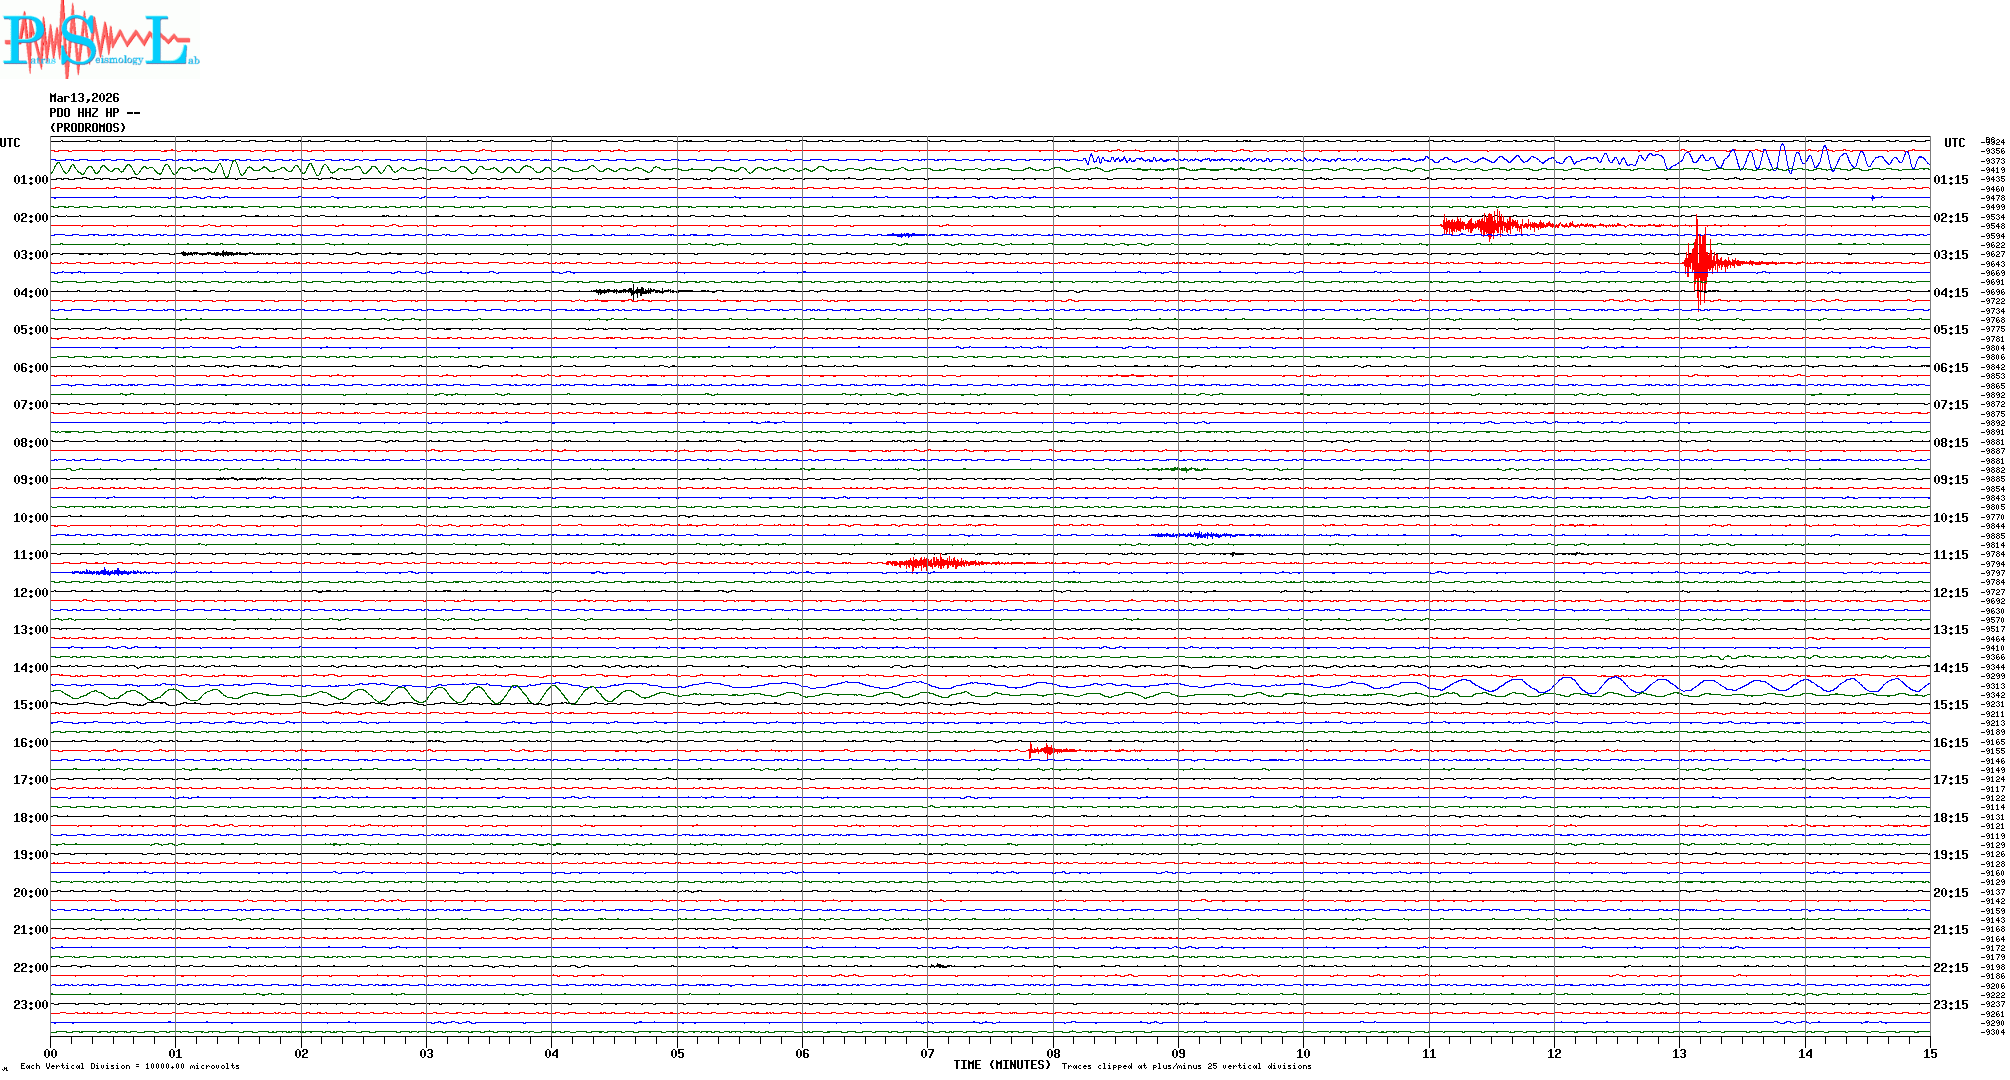This screenshot has width=2010, height=1080.
Task: Click the 15 minute tick label on the bottom axis
Action: tap(1930, 1054)
